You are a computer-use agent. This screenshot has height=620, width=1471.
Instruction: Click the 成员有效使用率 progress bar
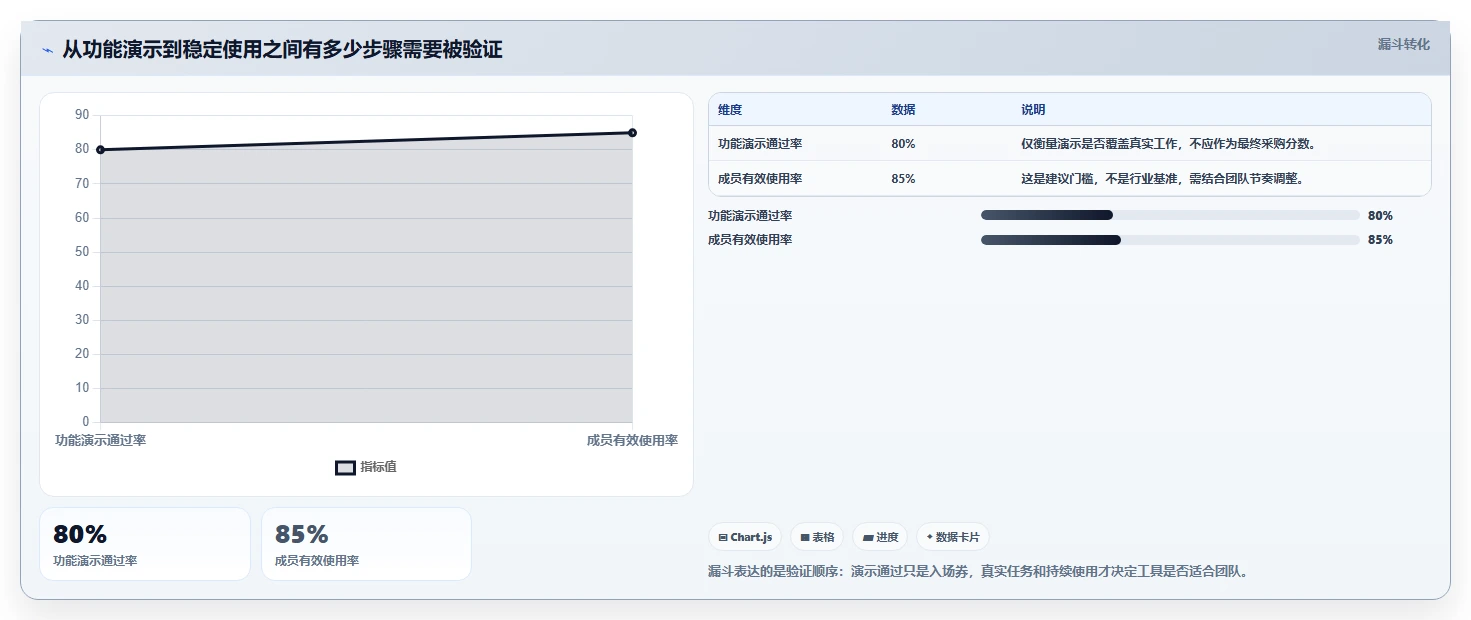coord(1170,239)
